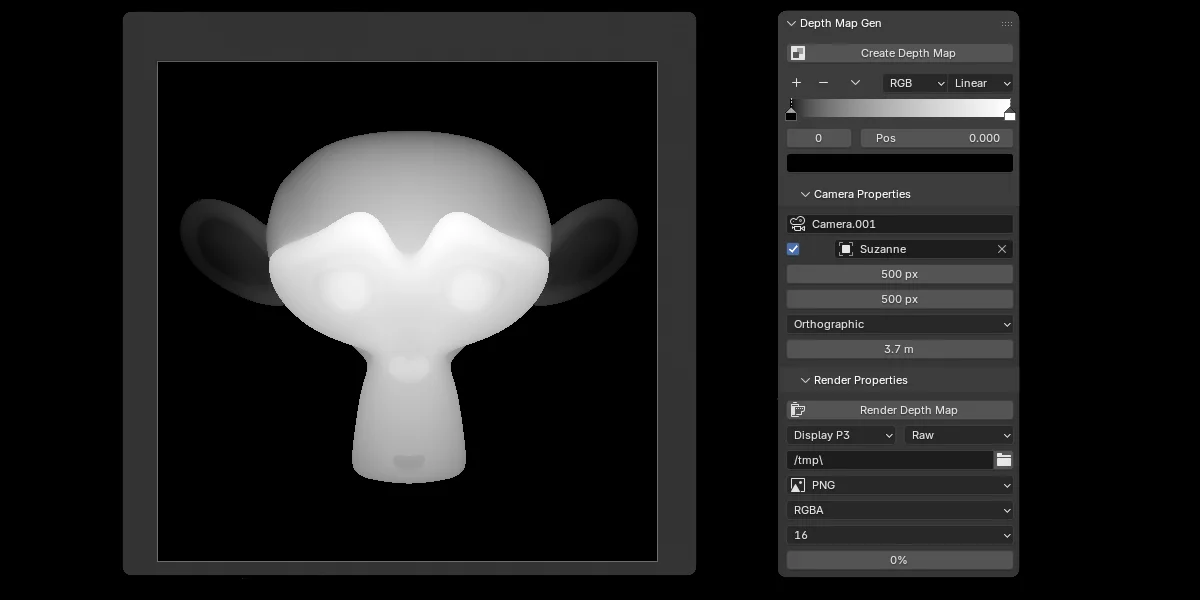Open the RGB color mode dropdown
1200x600 pixels.
pyautogui.click(x=914, y=83)
